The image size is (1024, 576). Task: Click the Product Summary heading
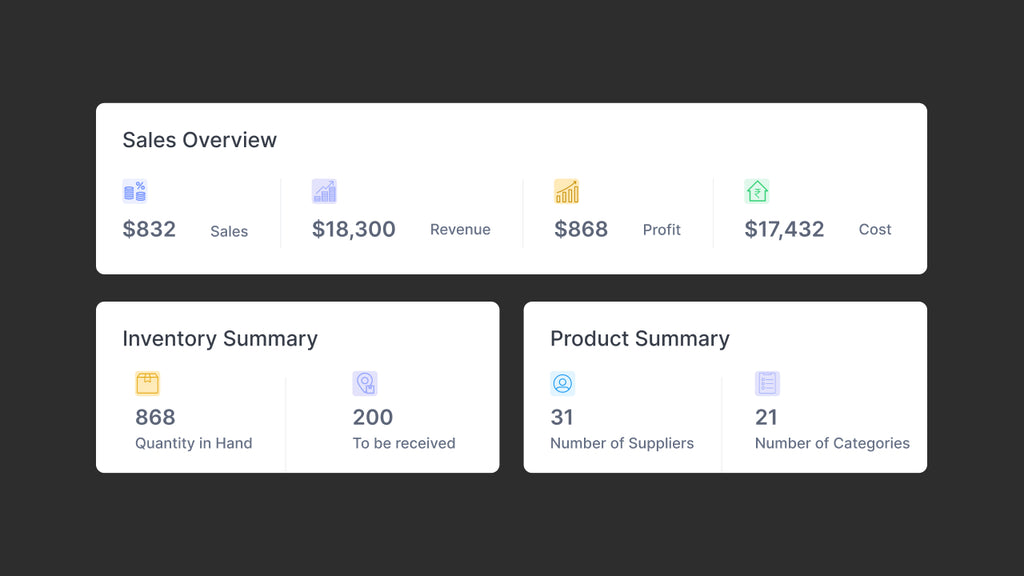pyautogui.click(x=640, y=339)
